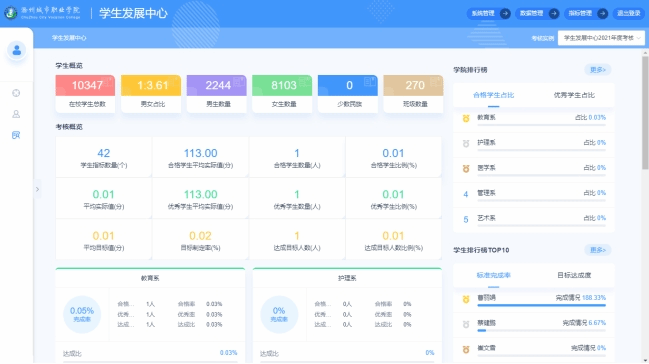Click the user avatar icon in sidebar

click(17, 51)
